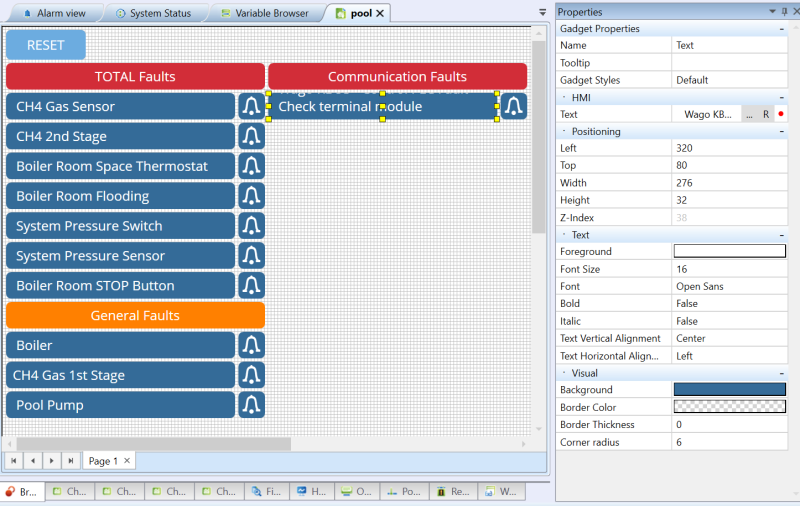Select the Pool Pump label
The image size is (800, 506).
coord(120,405)
